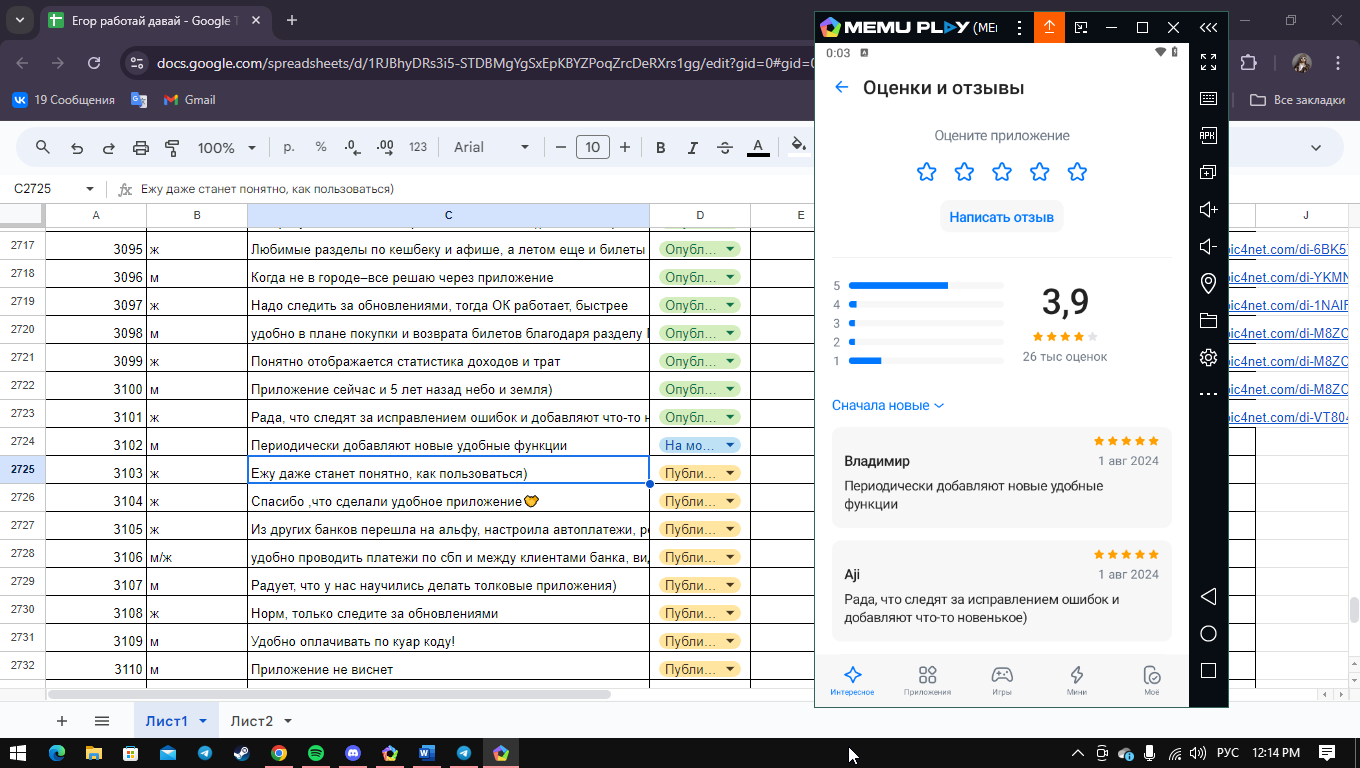This screenshot has height=768, width=1360.
Task: Go back from the ratings and reviews screen
Action: click(x=842, y=88)
